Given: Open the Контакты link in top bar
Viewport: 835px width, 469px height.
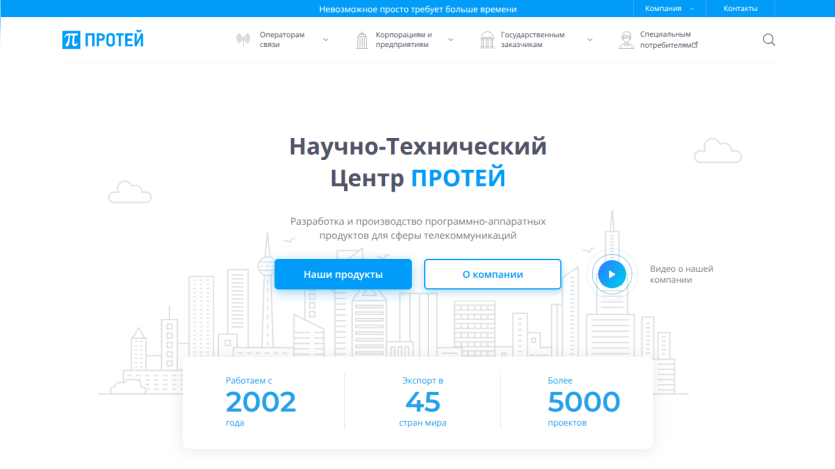Looking at the screenshot, I should [740, 9].
